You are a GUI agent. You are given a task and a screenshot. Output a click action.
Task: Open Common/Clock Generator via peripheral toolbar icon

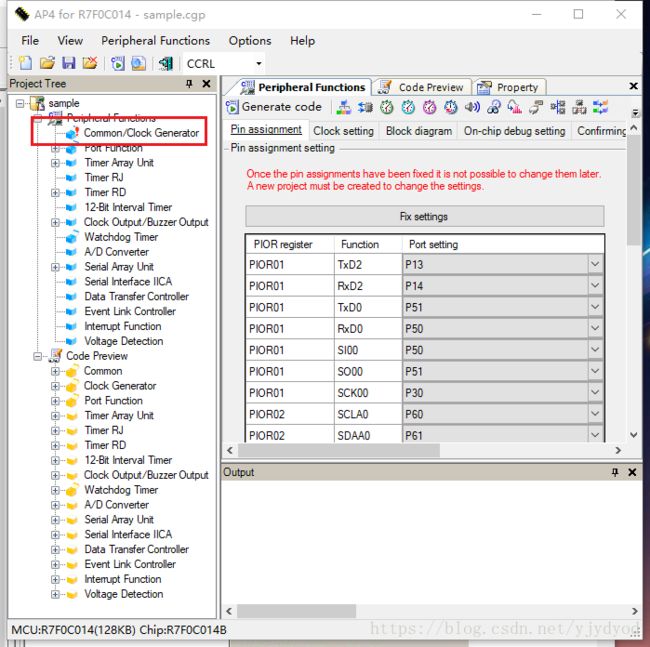[344, 107]
